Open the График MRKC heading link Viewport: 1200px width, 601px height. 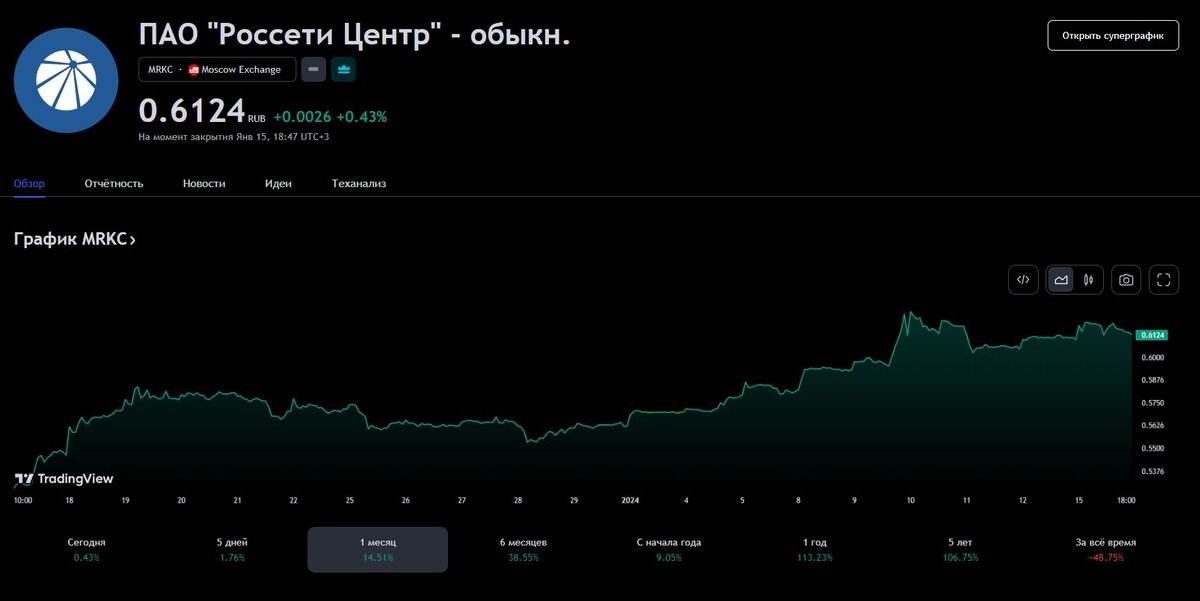click(75, 239)
